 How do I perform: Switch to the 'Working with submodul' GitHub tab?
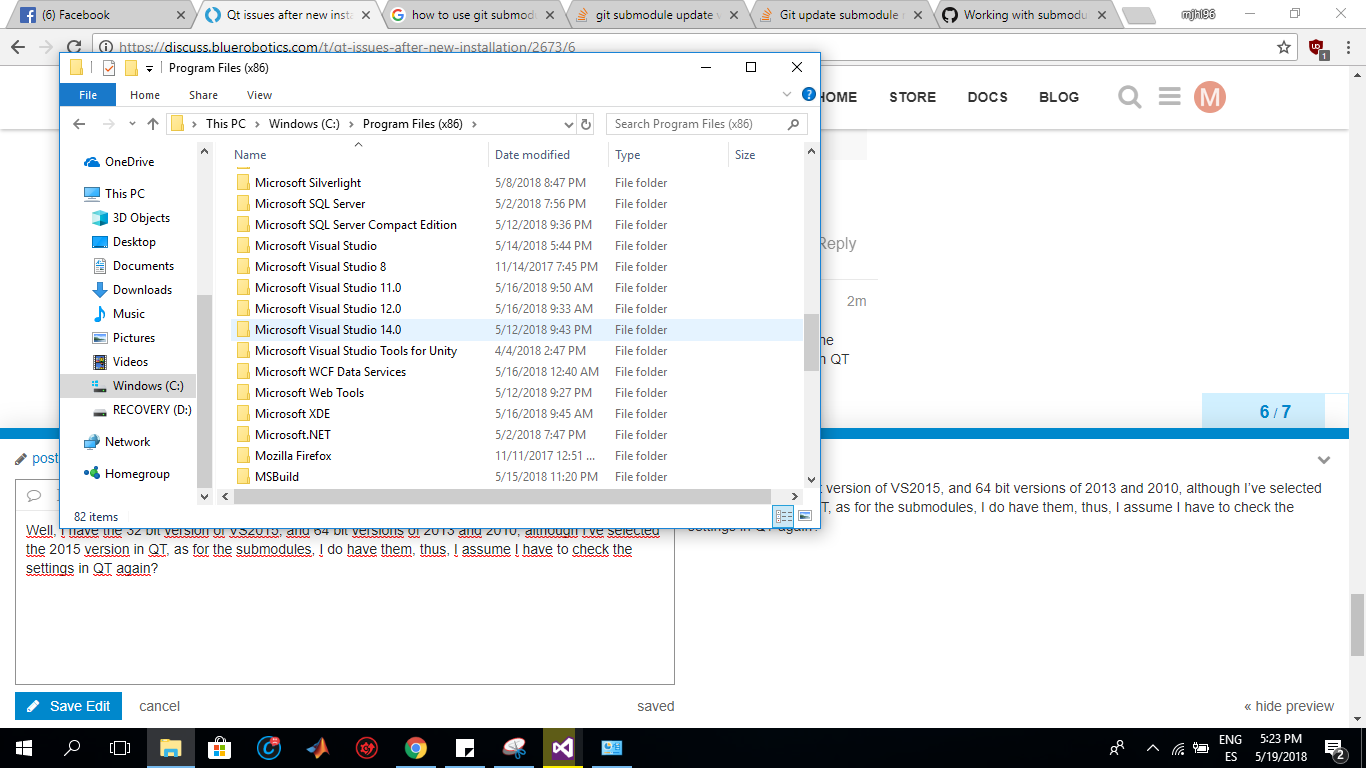point(1023,15)
